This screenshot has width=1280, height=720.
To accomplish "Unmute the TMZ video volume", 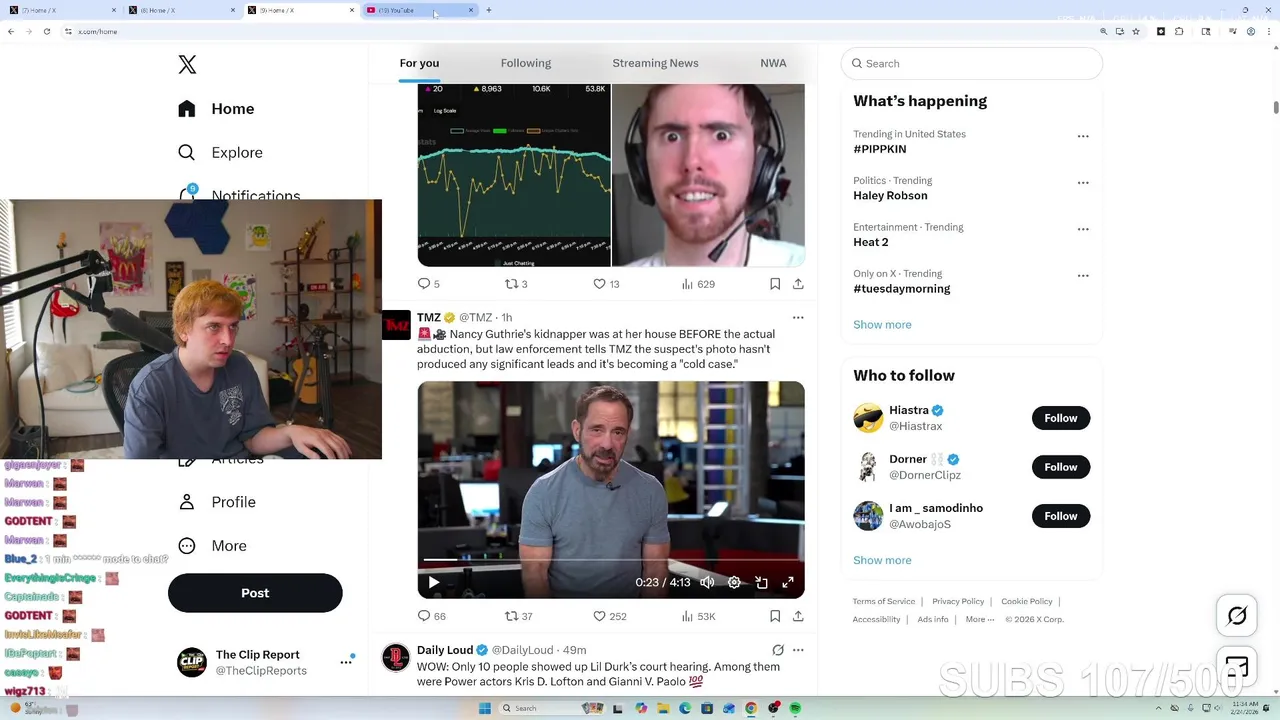I will point(707,582).
